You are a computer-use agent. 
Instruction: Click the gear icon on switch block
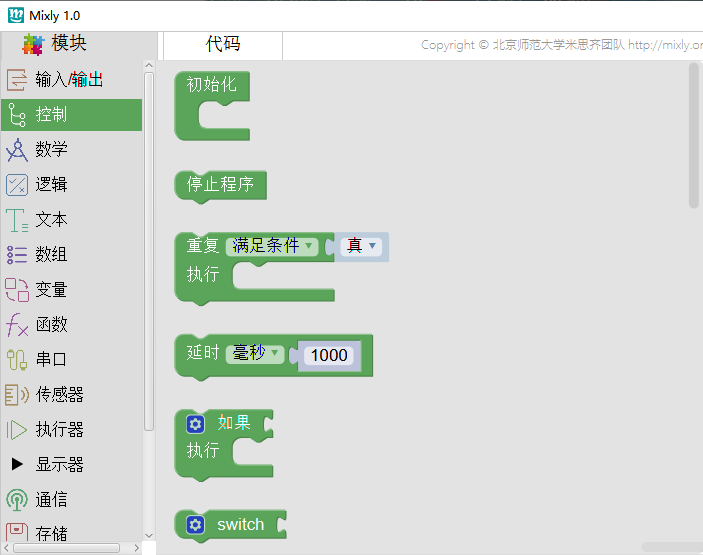pyautogui.click(x=195, y=525)
